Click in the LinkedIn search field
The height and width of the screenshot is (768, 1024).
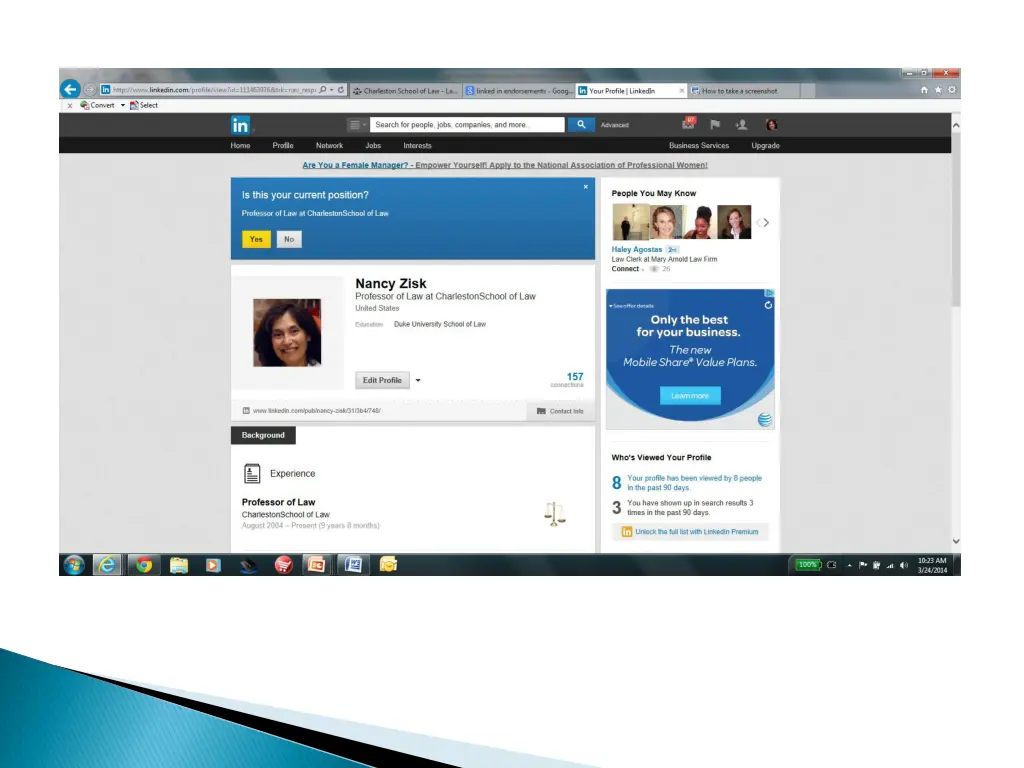(468, 125)
